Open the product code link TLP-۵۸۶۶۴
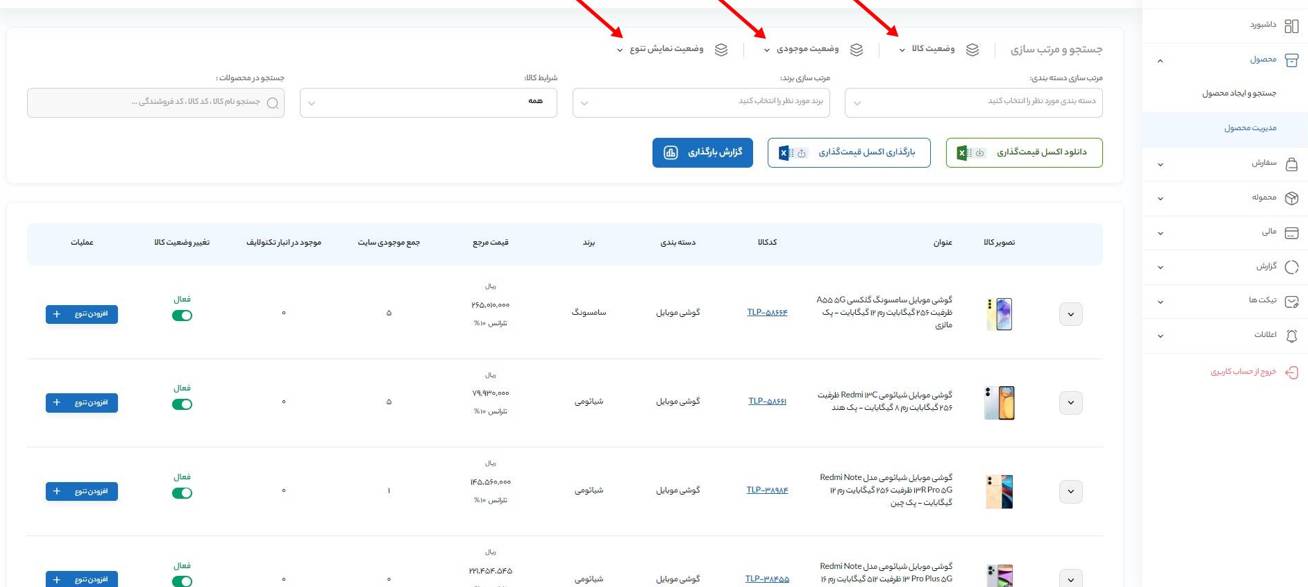Image resolution: width=1308 pixels, height=587 pixels. (x=767, y=313)
